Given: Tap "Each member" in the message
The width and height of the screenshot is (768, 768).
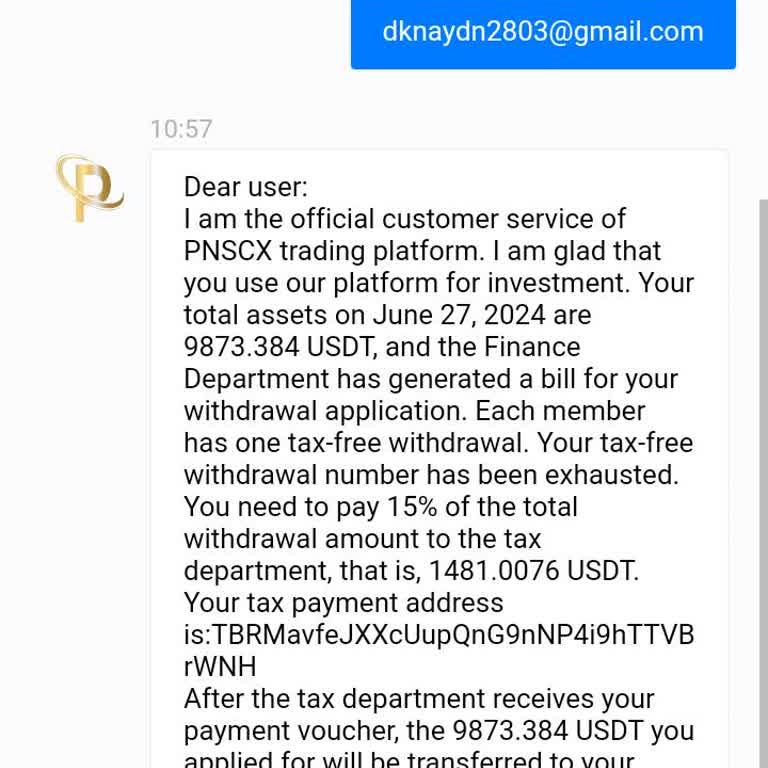Looking at the screenshot, I should [x=560, y=411].
